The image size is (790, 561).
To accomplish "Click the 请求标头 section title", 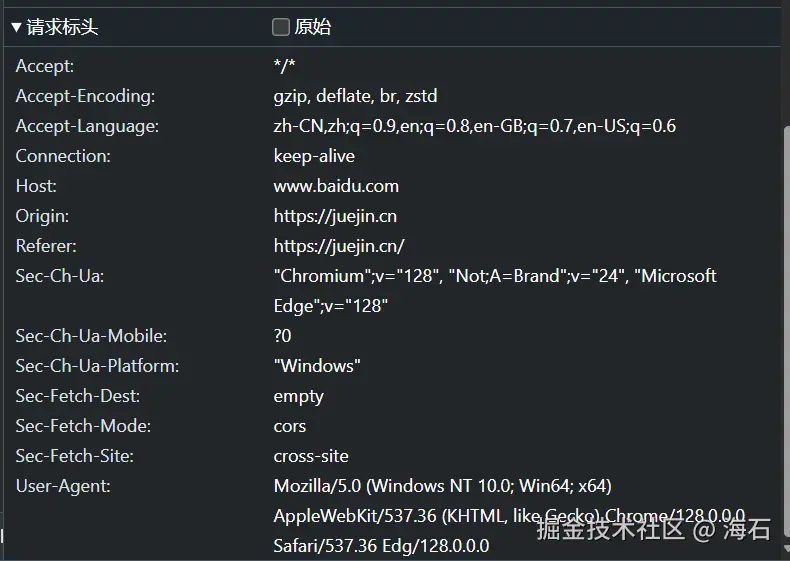I will click(x=62, y=28).
